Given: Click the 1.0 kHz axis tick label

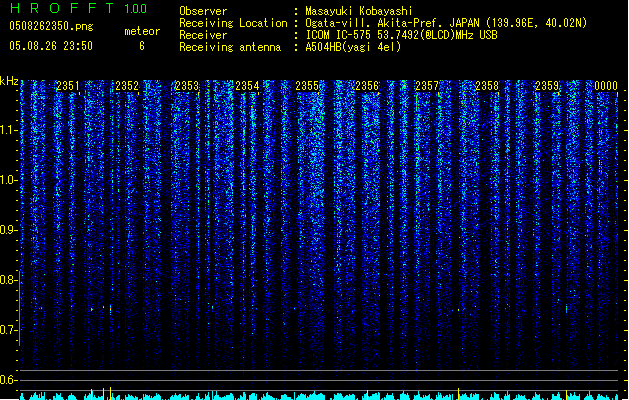Looking at the screenshot, I should pyautogui.click(x=7, y=180).
